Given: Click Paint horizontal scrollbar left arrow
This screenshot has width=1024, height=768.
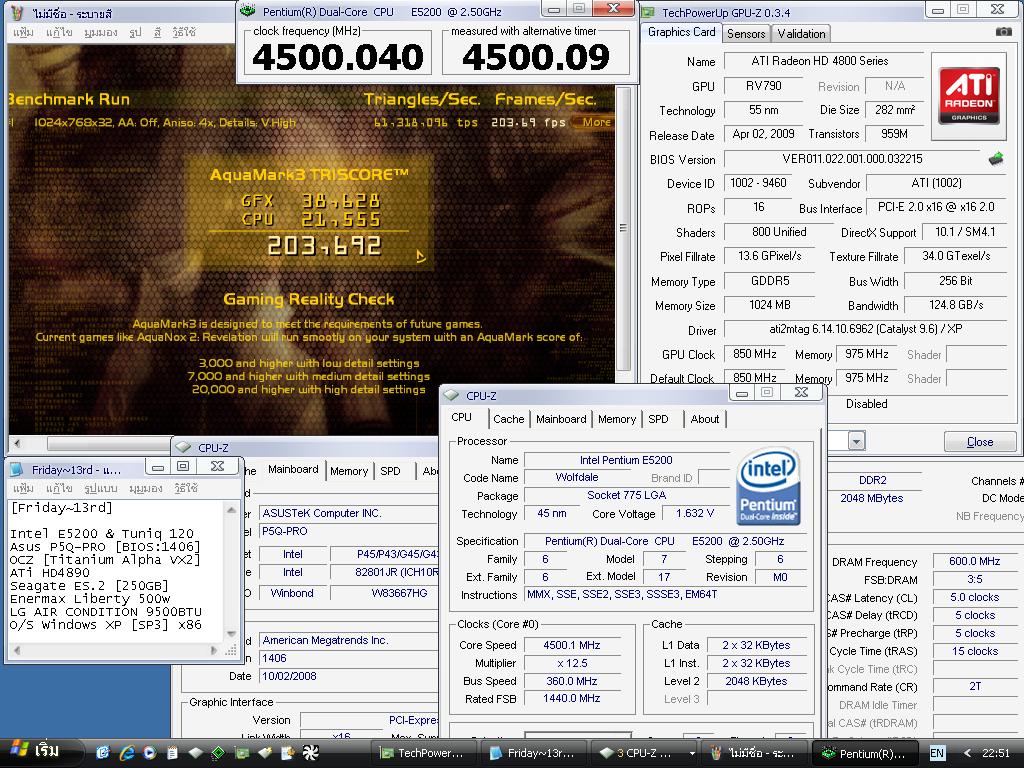Looking at the screenshot, I should (17, 443).
